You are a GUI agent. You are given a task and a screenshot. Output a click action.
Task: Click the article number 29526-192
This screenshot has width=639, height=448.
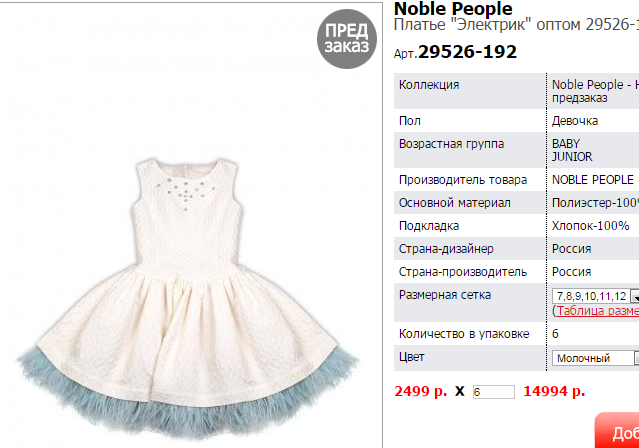pyautogui.click(x=467, y=52)
